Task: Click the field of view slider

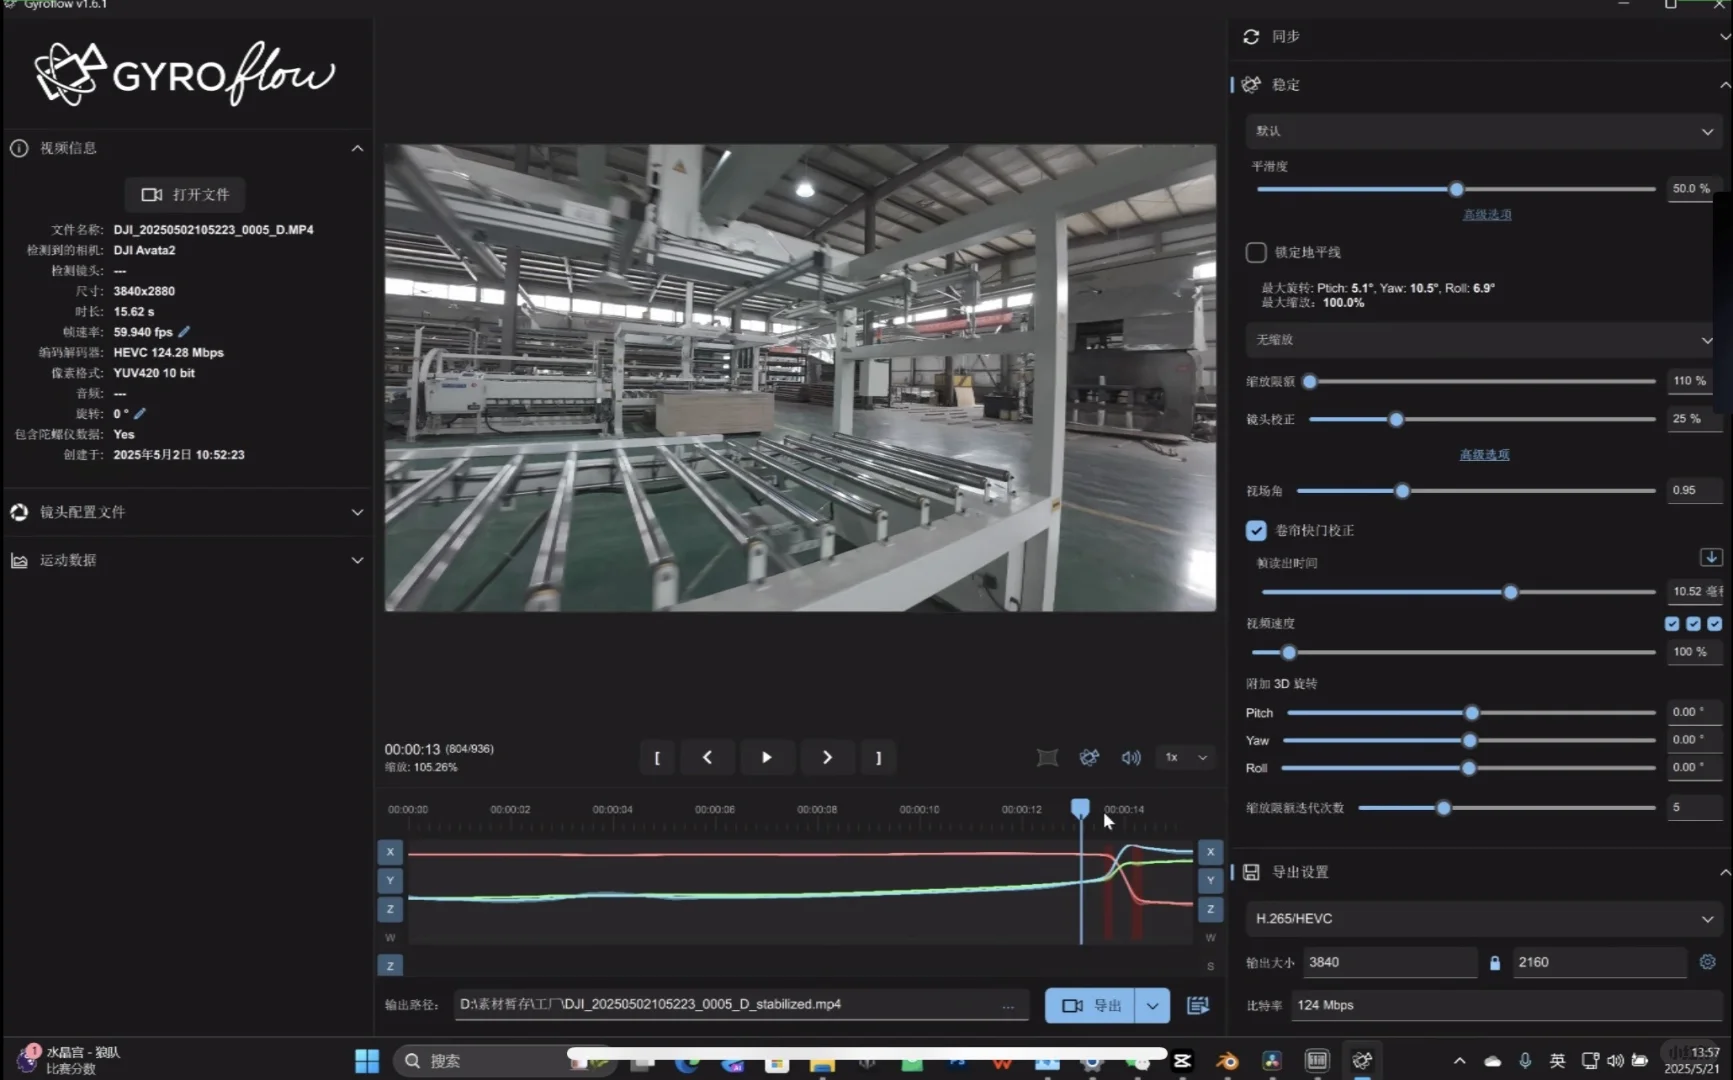Action: [1476, 491]
